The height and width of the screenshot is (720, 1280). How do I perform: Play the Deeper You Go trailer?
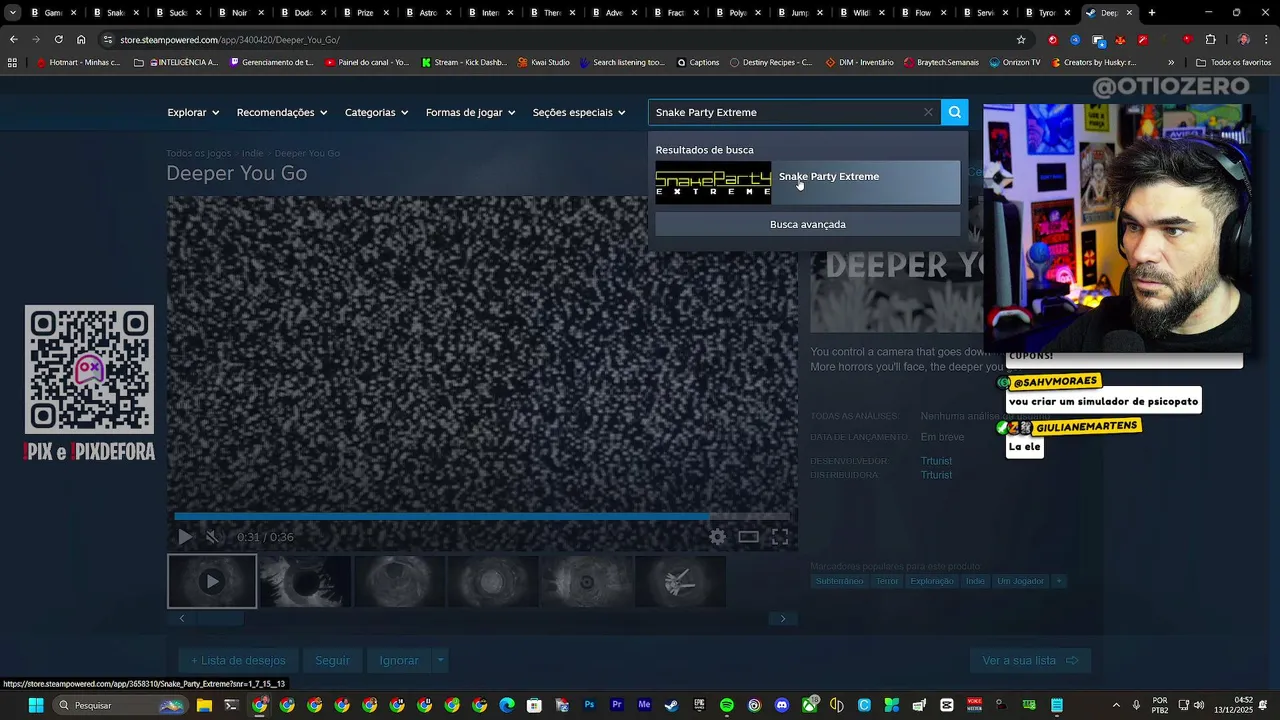[185, 537]
